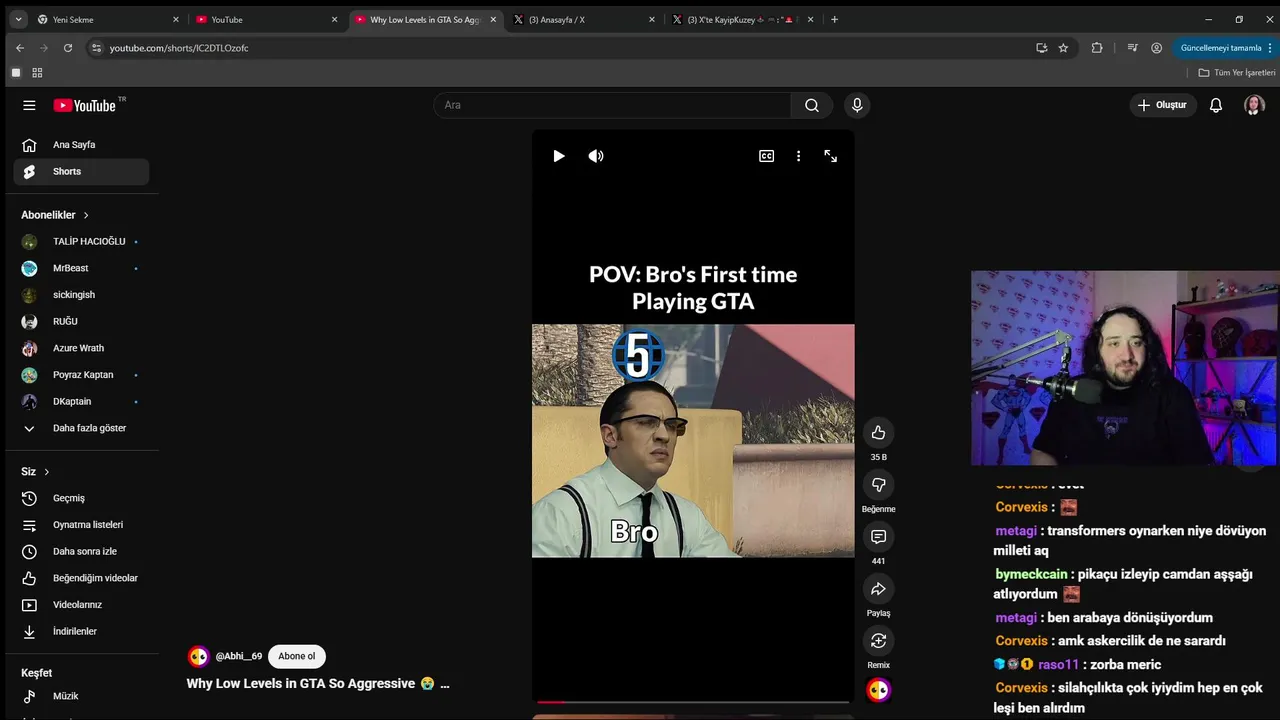The width and height of the screenshot is (1280, 720).
Task: Open MrBeast subscription channel
Action: coord(82,268)
